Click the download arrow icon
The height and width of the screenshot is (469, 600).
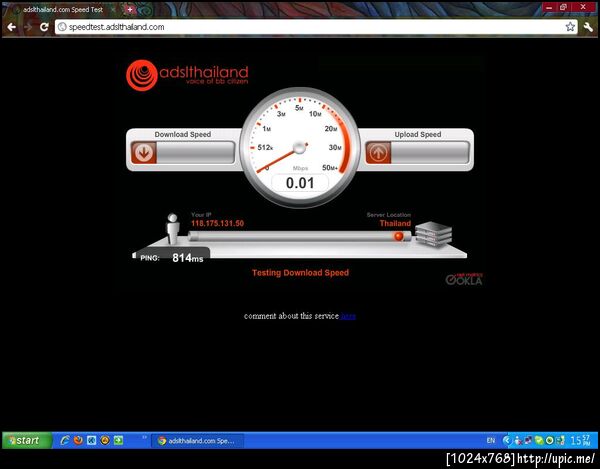[143, 153]
